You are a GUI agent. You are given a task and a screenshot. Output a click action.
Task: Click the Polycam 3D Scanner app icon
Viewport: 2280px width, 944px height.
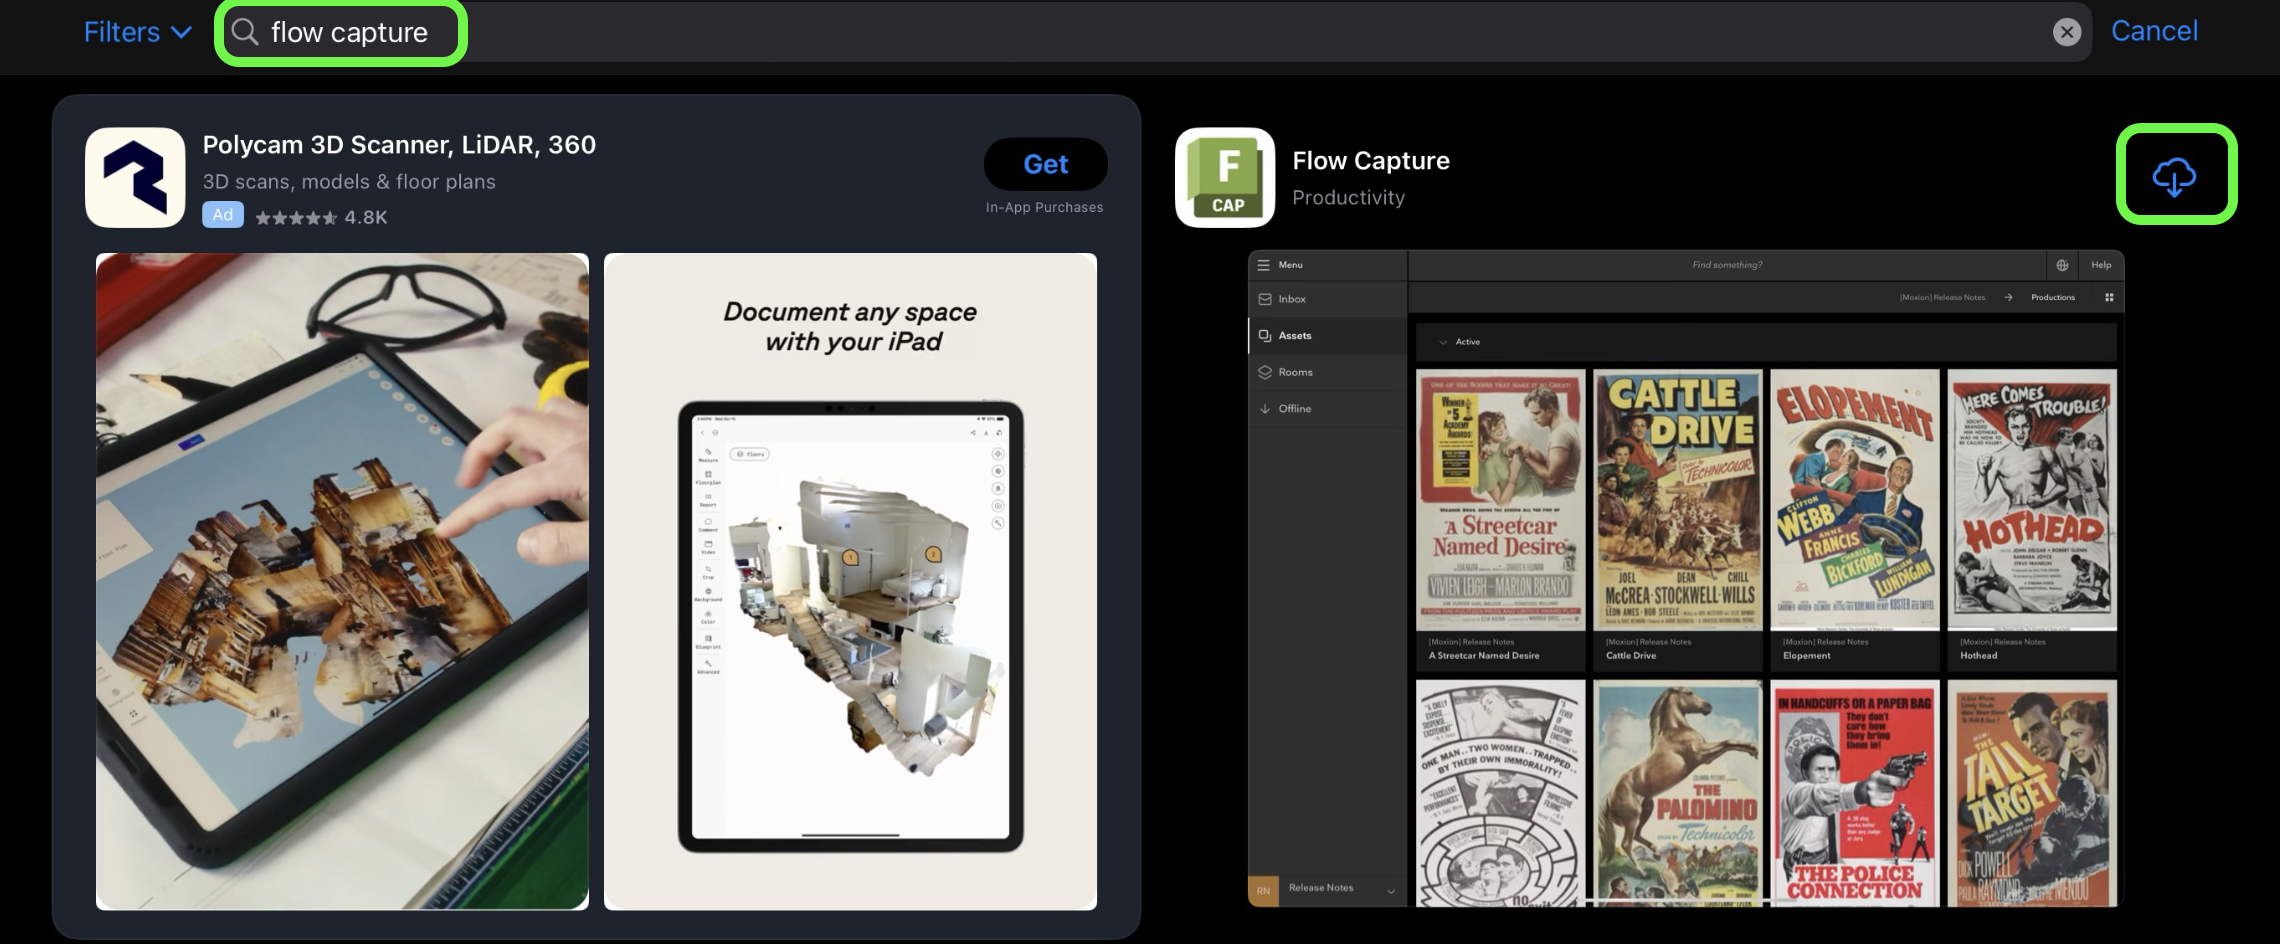pos(134,177)
